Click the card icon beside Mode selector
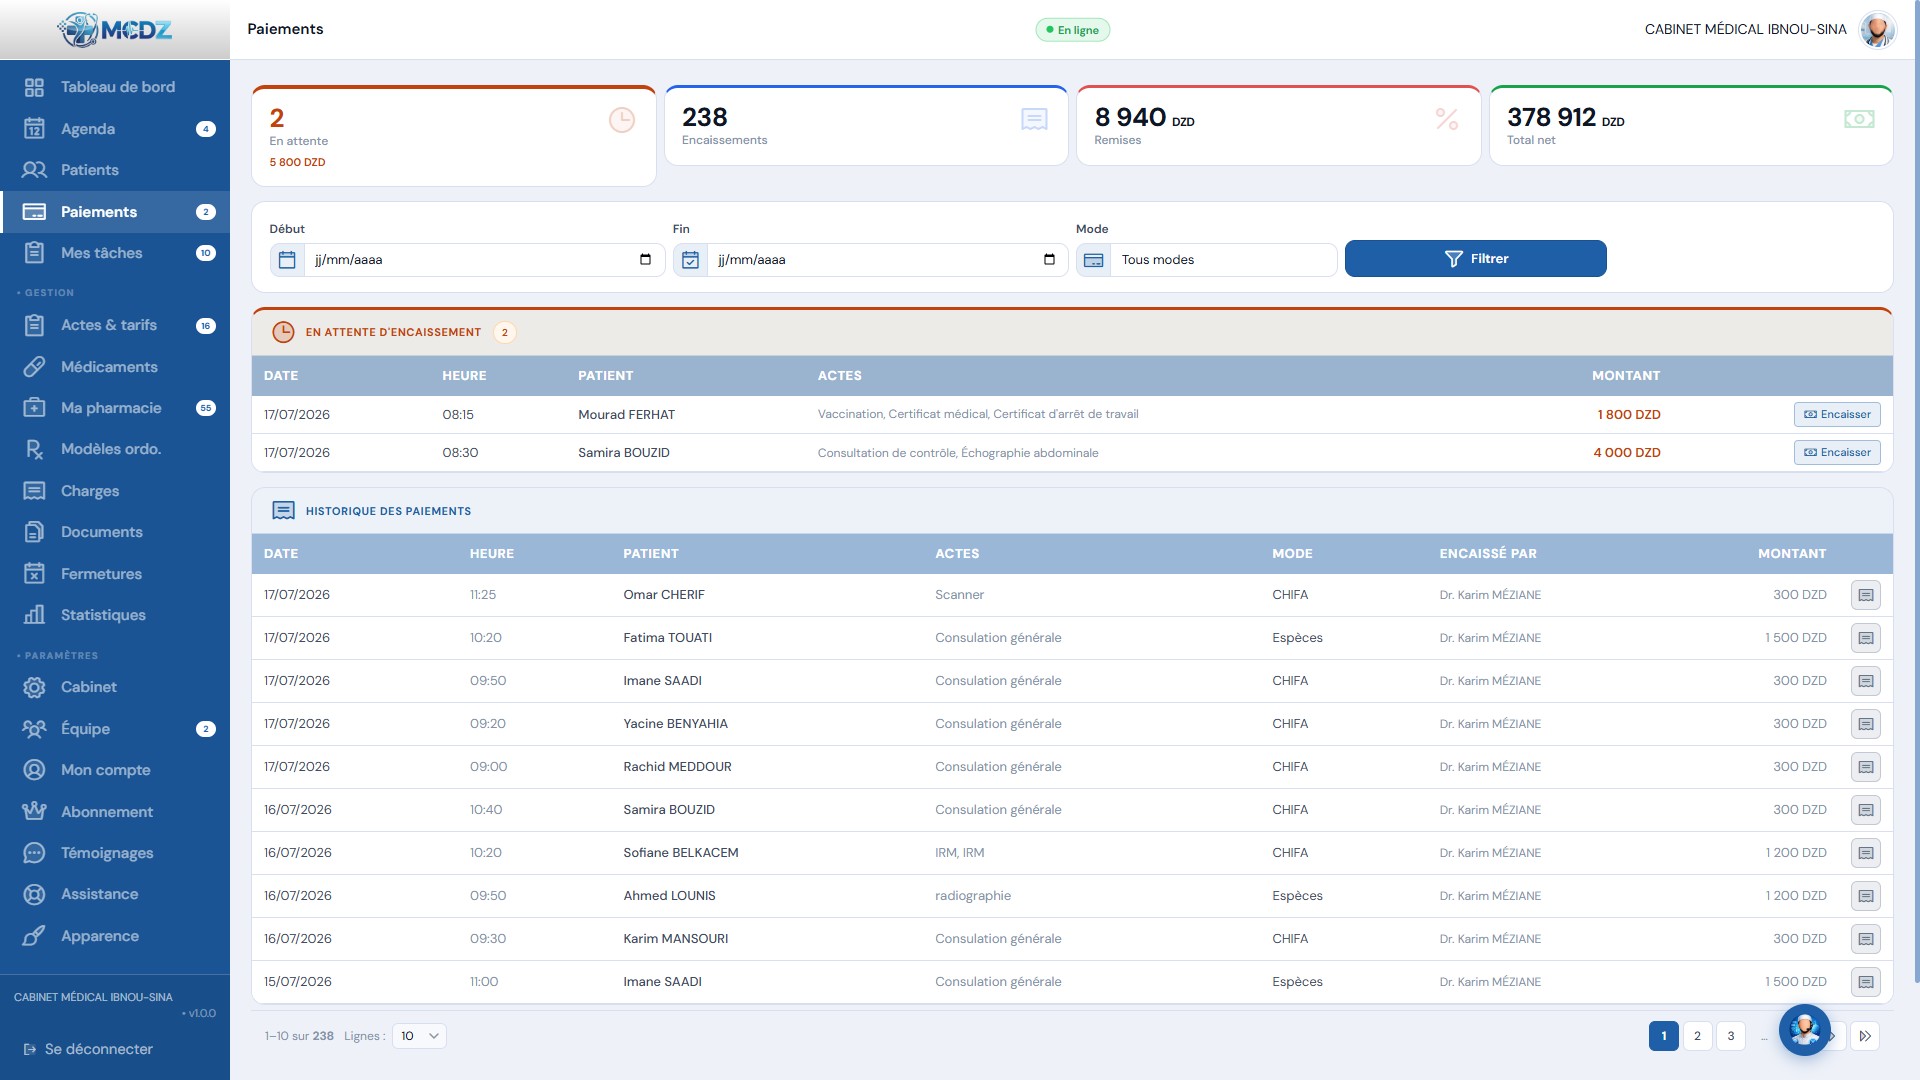The width and height of the screenshot is (1920, 1080). click(x=1093, y=260)
